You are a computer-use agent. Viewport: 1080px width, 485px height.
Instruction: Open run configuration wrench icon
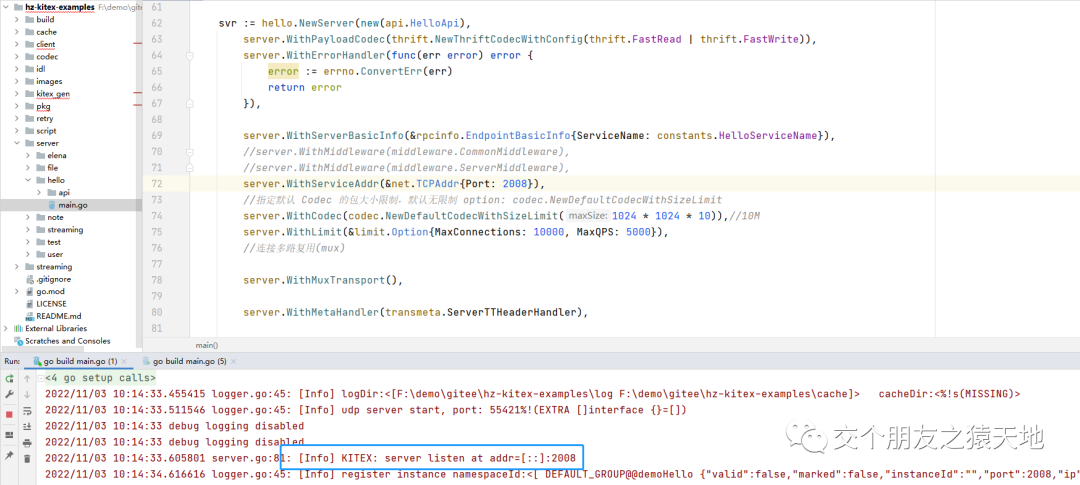[x=10, y=393]
